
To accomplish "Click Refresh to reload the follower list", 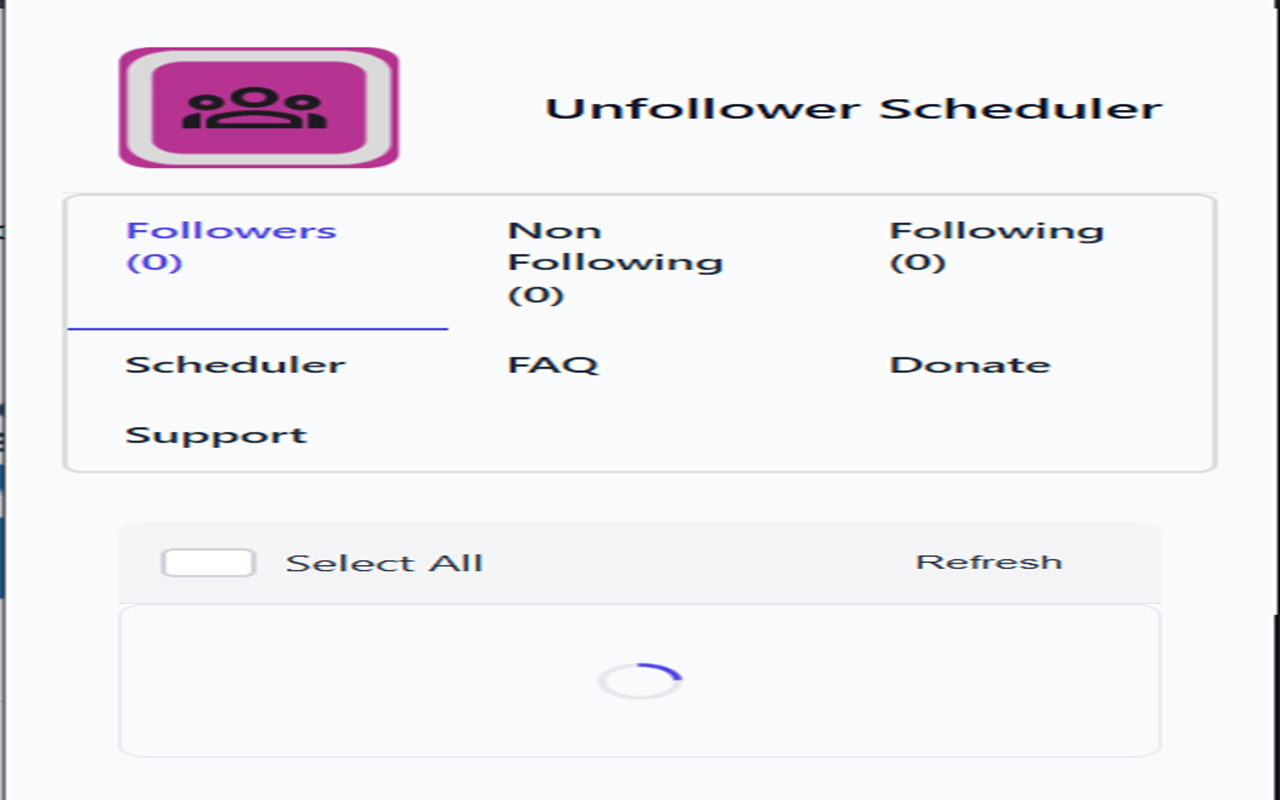I will point(989,561).
